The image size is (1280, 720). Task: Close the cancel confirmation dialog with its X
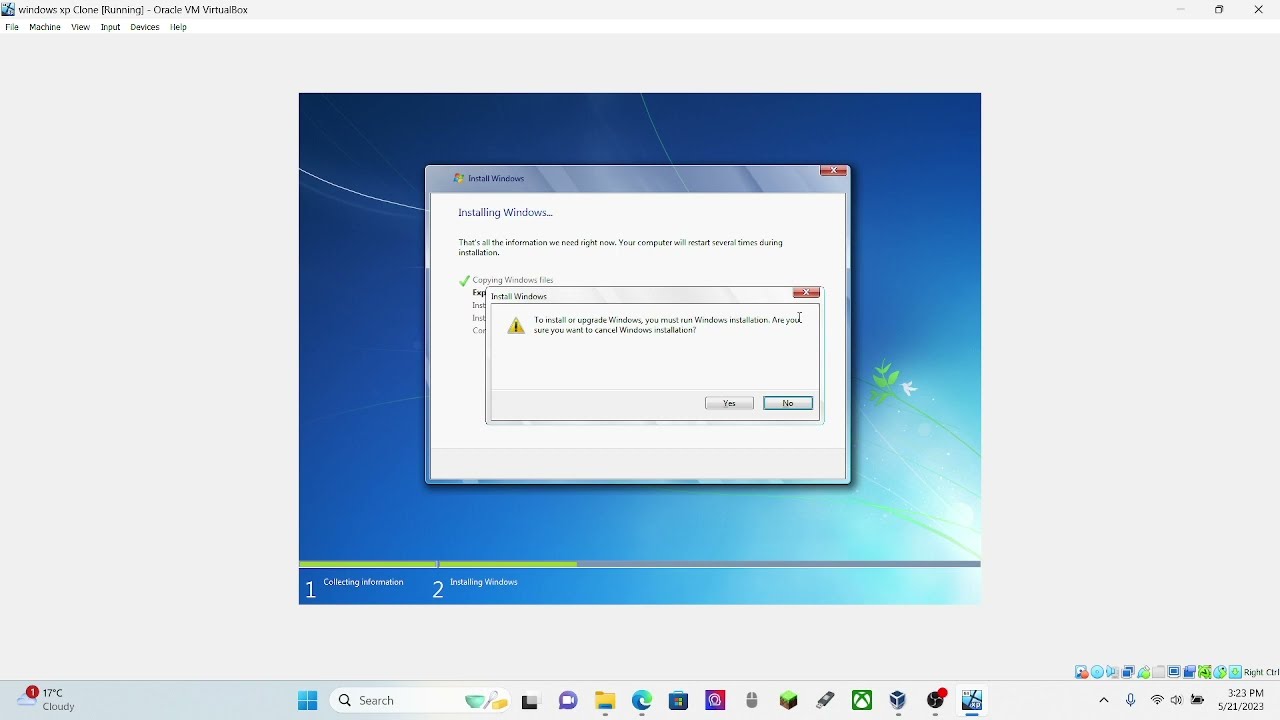pos(807,293)
